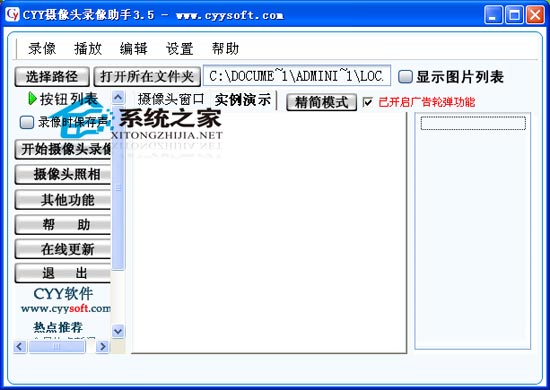Image resolution: width=550 pixels, height=390 pixels.
Task: Click the side panel's scroll down arrow
Action: tap(118, 331)
